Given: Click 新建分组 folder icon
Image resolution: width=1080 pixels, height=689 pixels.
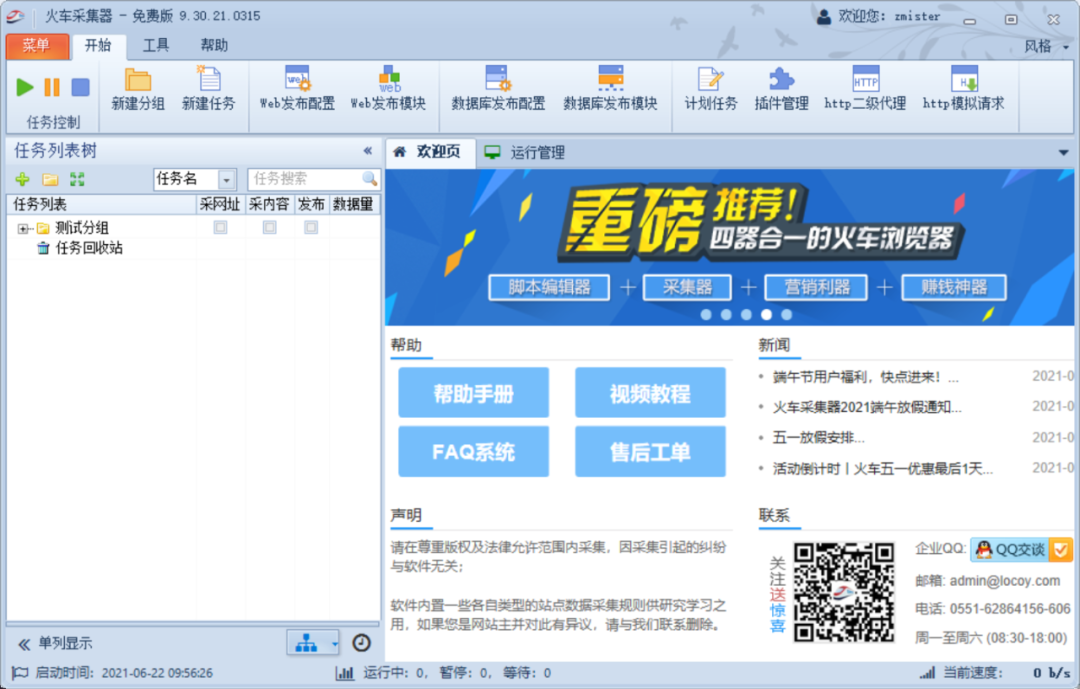Looking at the screenshot, I should coord(138,89).
